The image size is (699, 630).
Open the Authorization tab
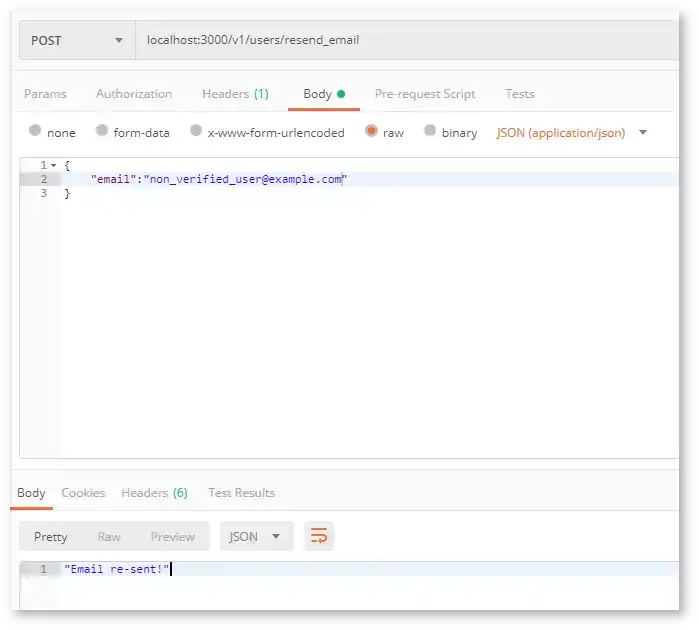point(134,94)
